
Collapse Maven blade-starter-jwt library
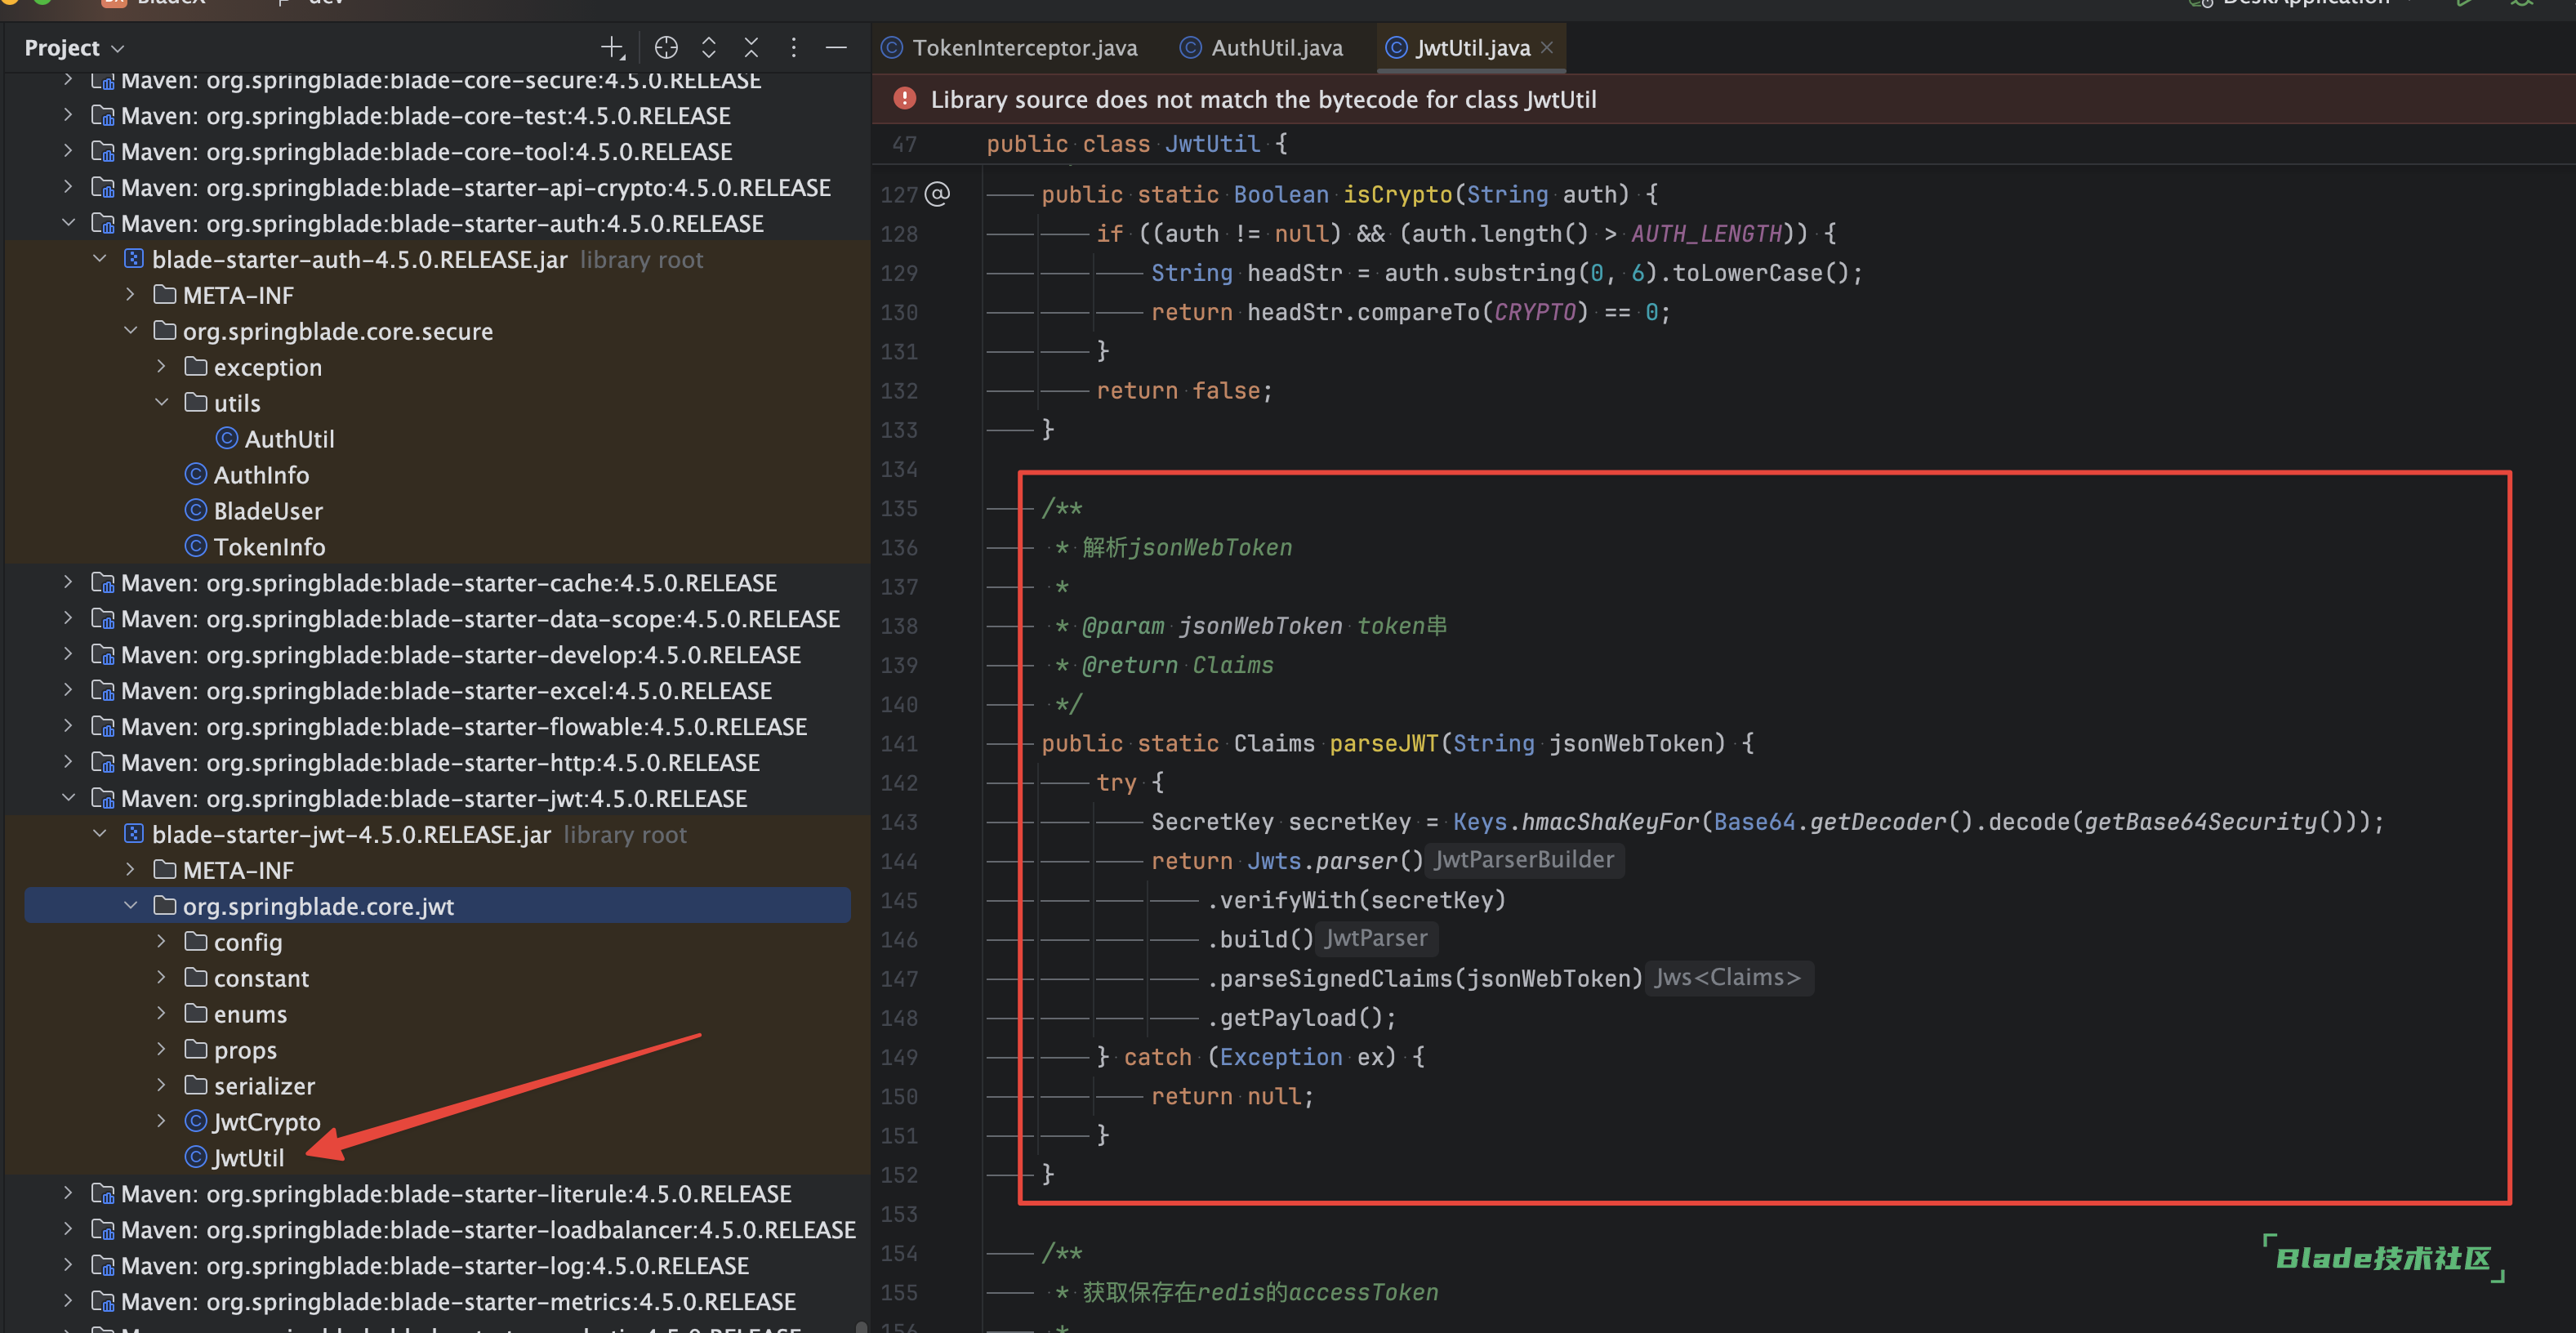click(67, 798)
